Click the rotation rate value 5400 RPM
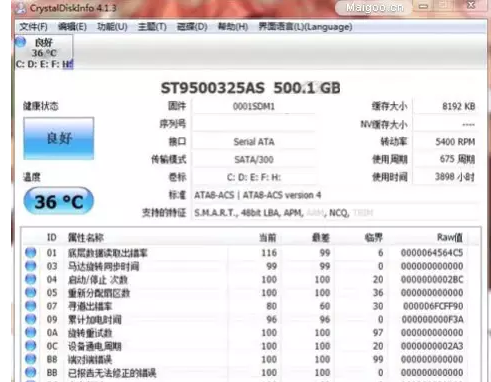 pyautogui.click(x=455, y=142)
